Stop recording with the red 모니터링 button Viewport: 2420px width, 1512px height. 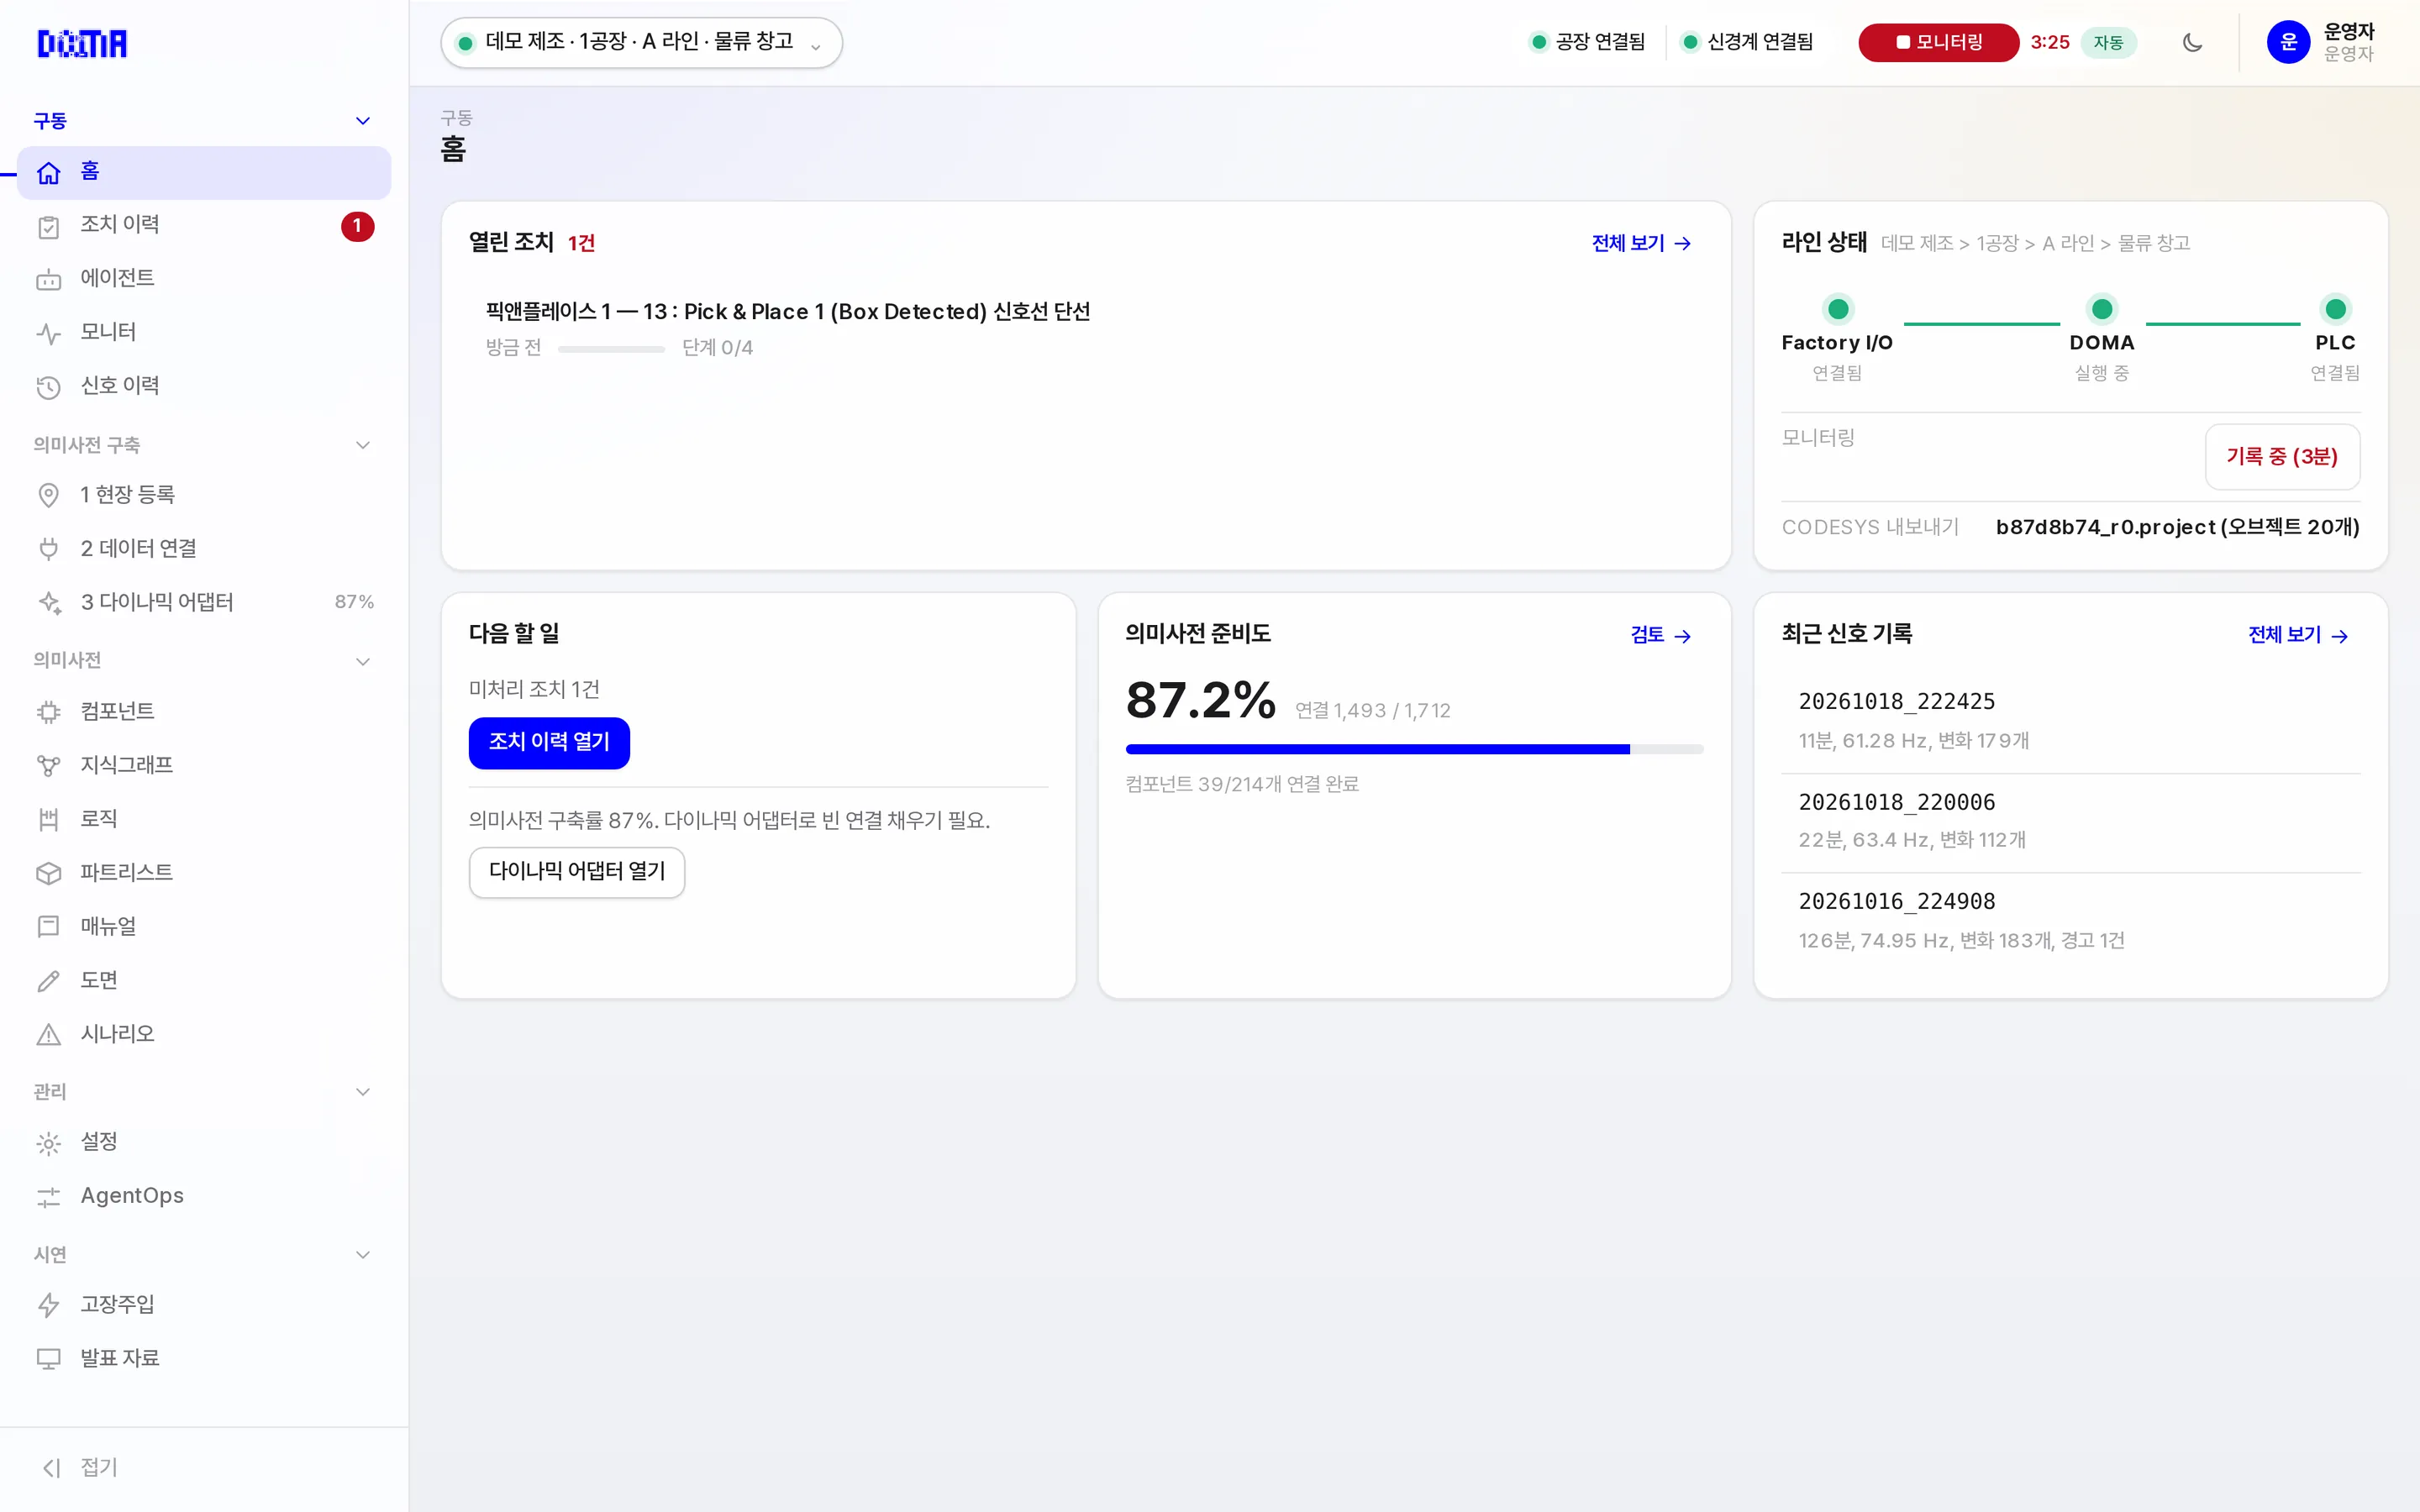pos(1938,42)
